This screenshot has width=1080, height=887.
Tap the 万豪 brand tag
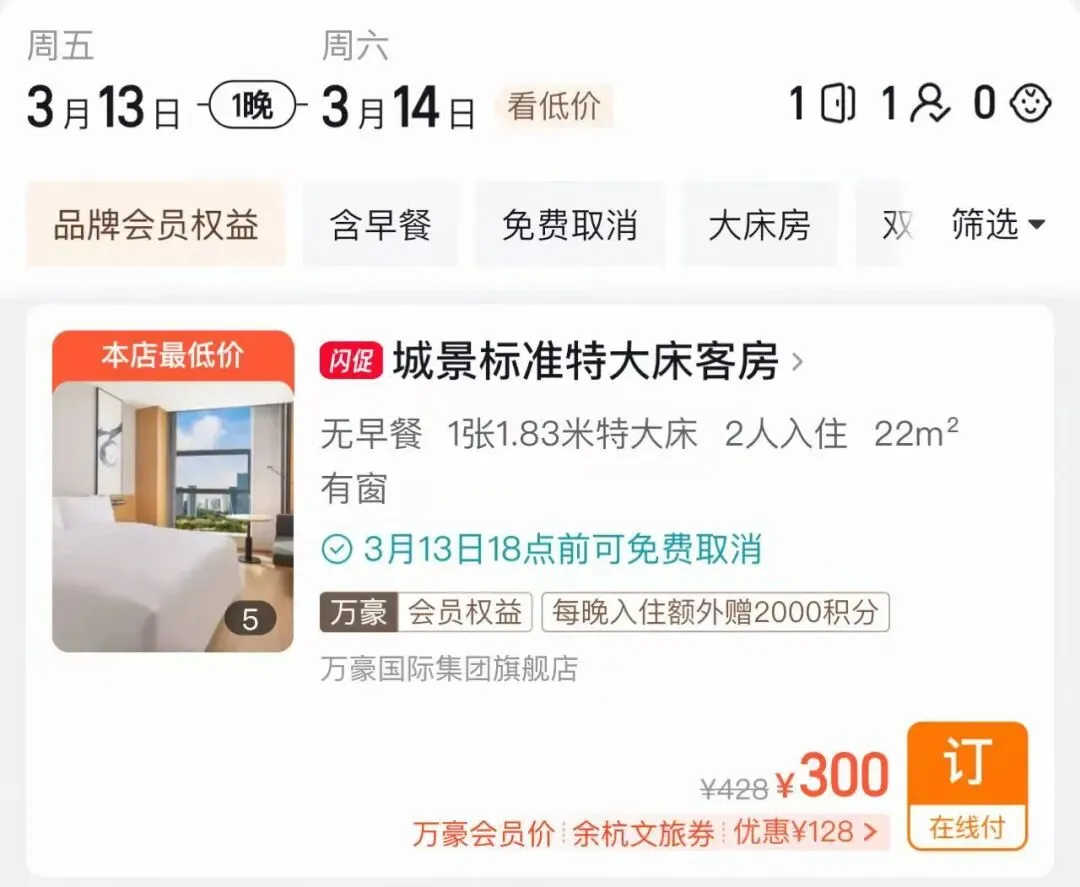click(358, 612)
